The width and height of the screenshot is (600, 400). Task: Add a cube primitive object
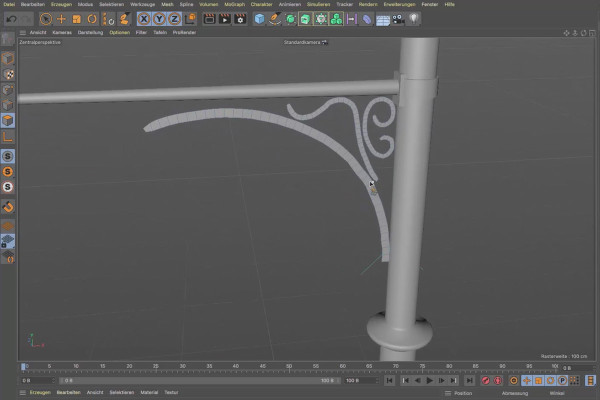(259, 19)
